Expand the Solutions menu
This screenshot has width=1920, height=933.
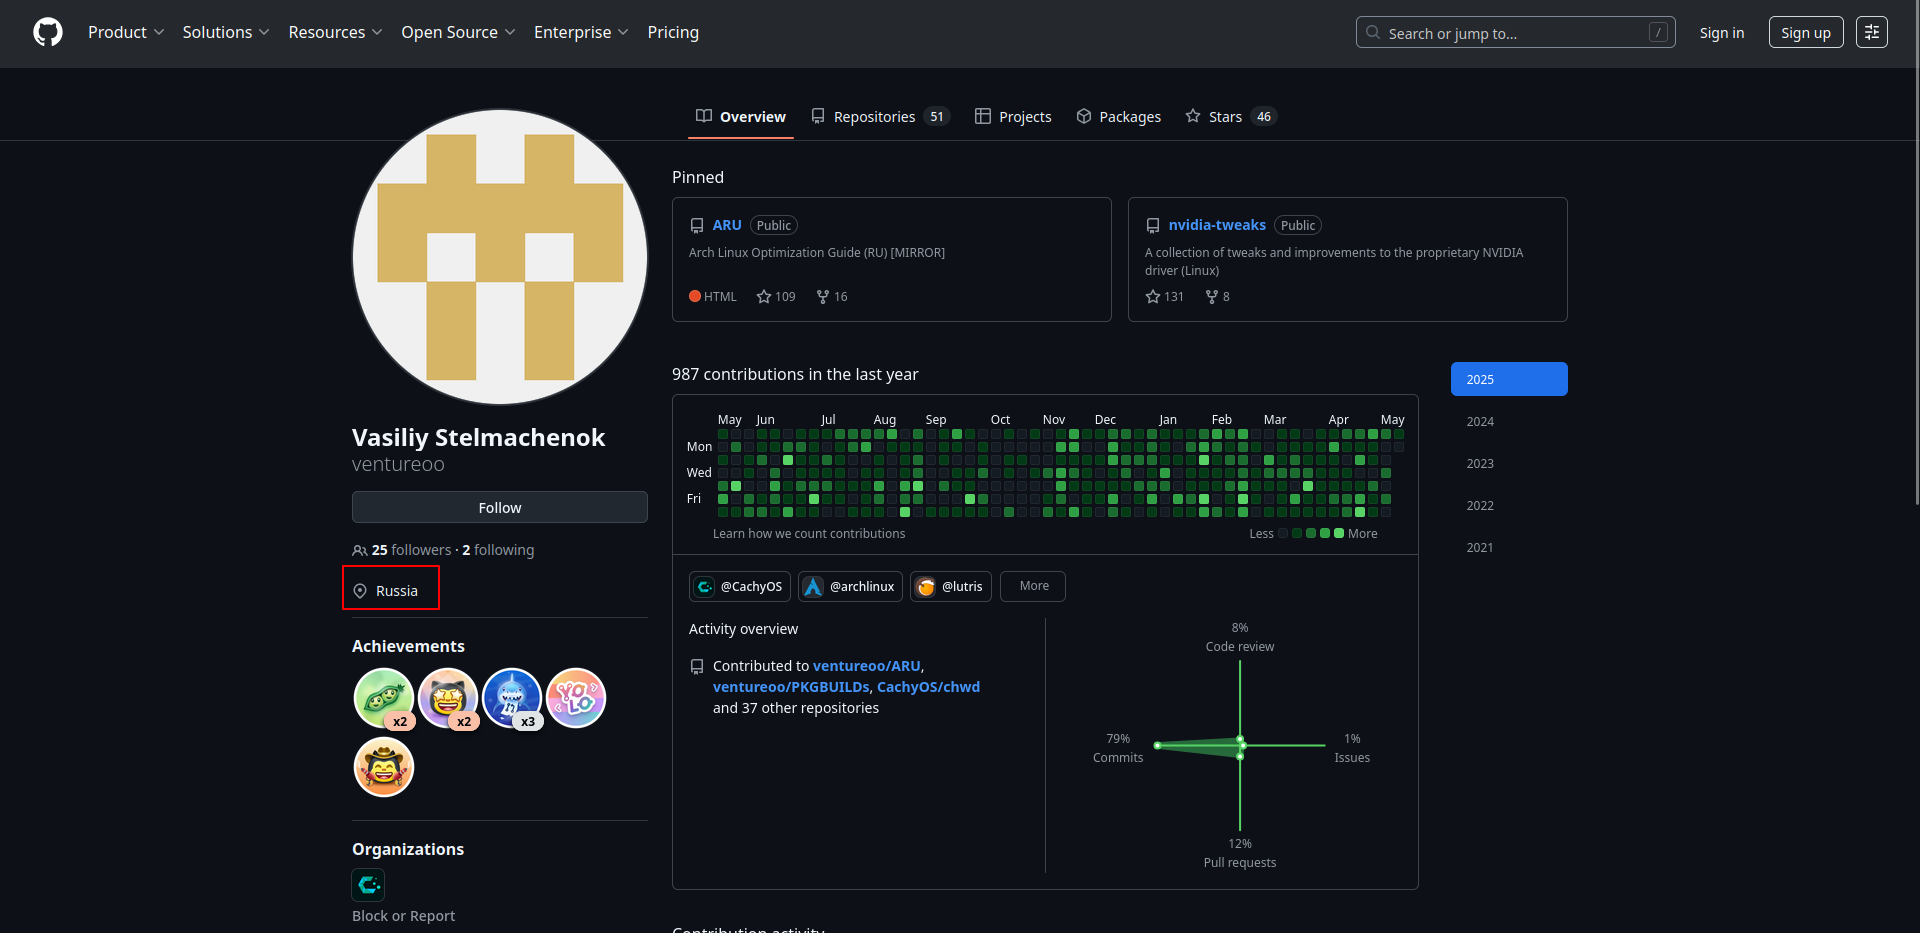226,32
